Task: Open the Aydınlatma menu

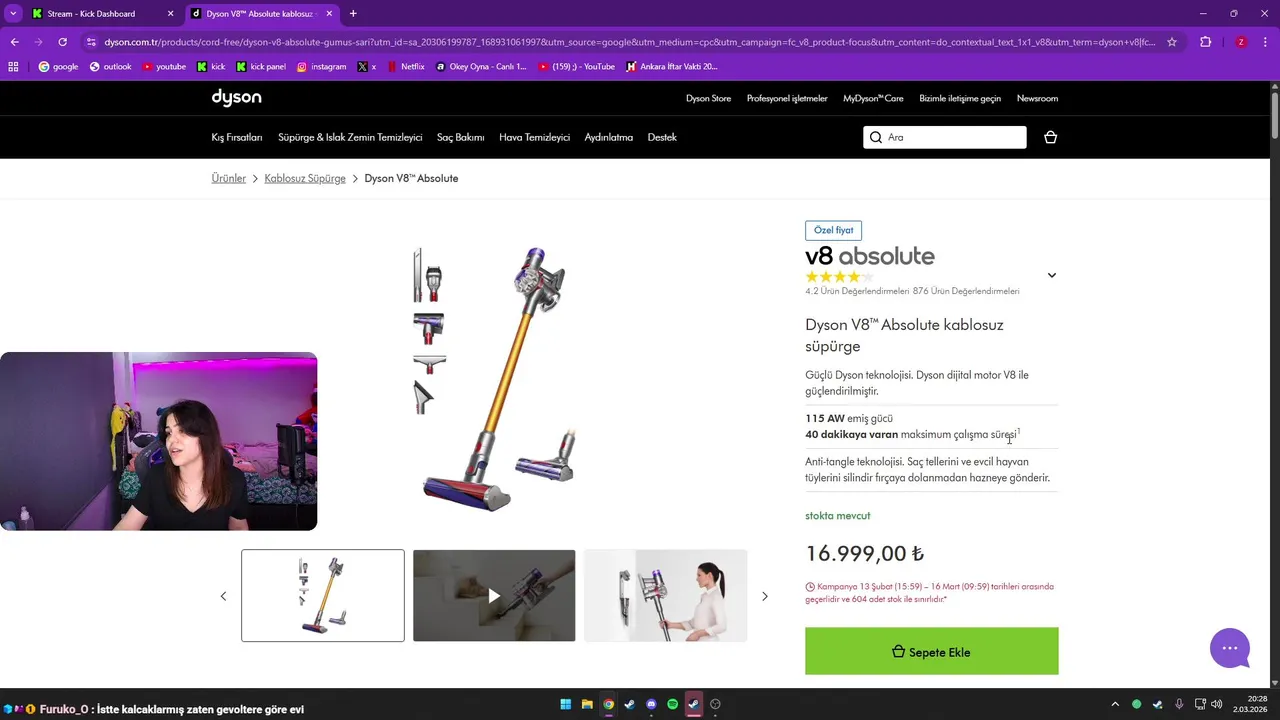Action: pyautogui.click(x=609, y=137)
